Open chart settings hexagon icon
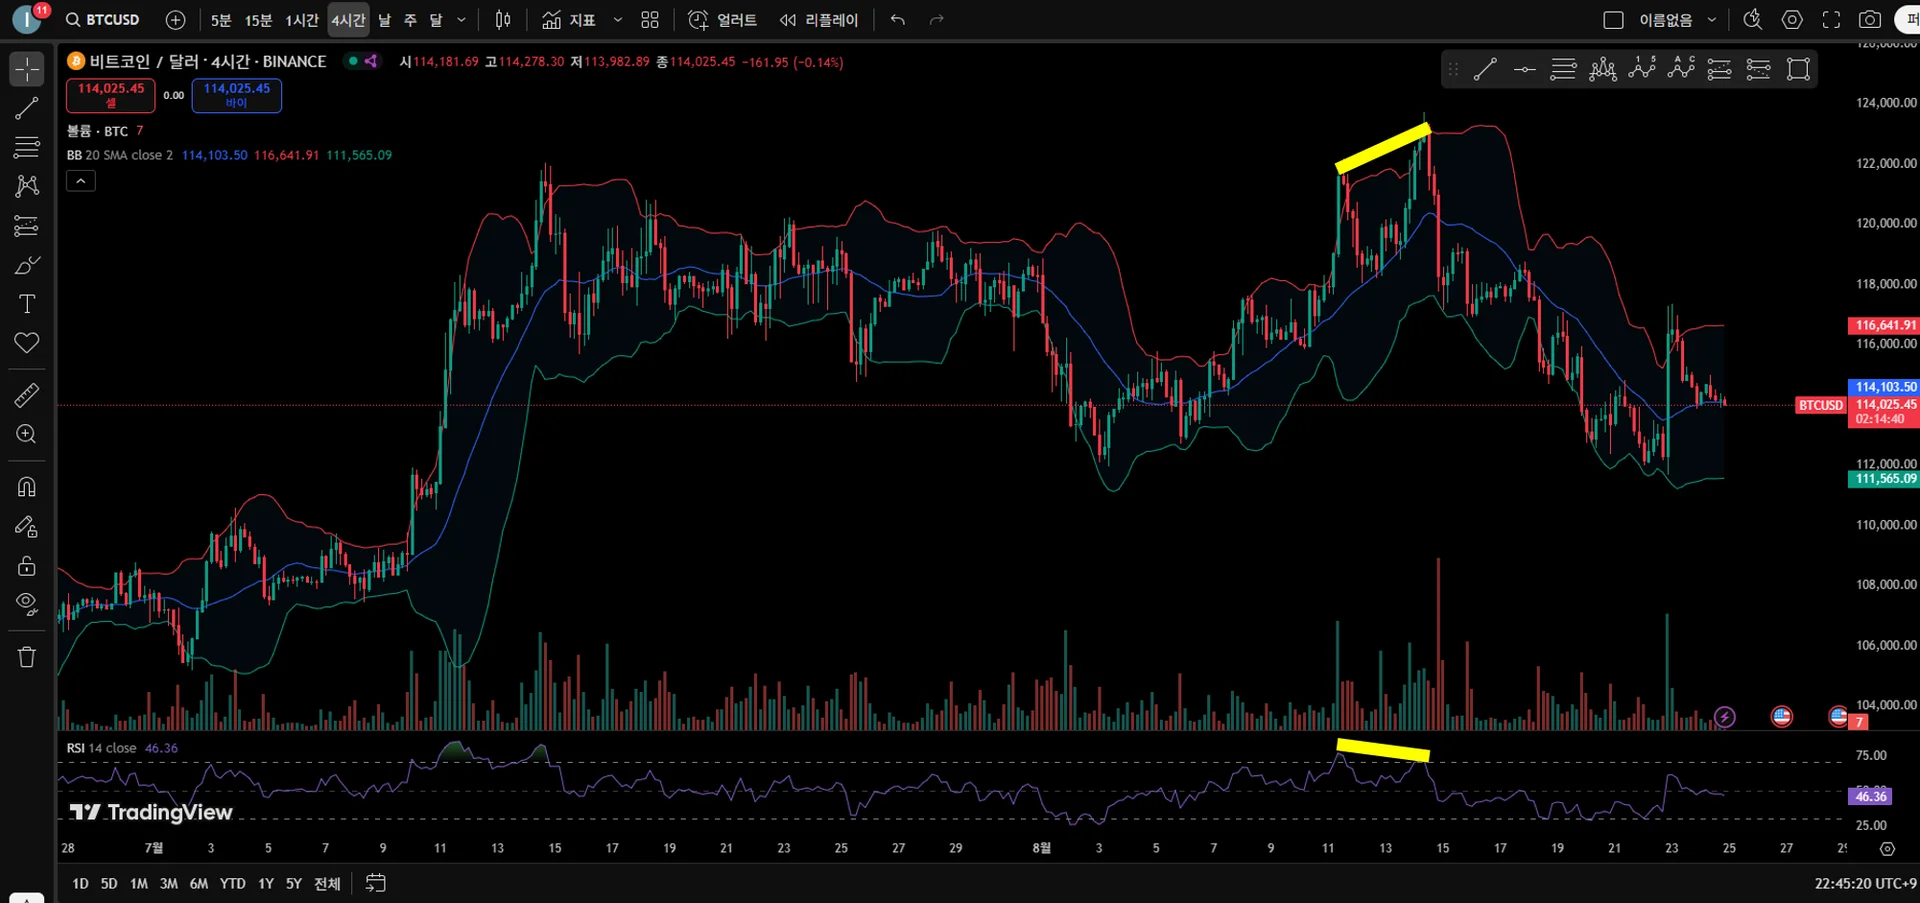Image resolution: width=1920 pixels, height=903 pixels. pos(1792,20)
